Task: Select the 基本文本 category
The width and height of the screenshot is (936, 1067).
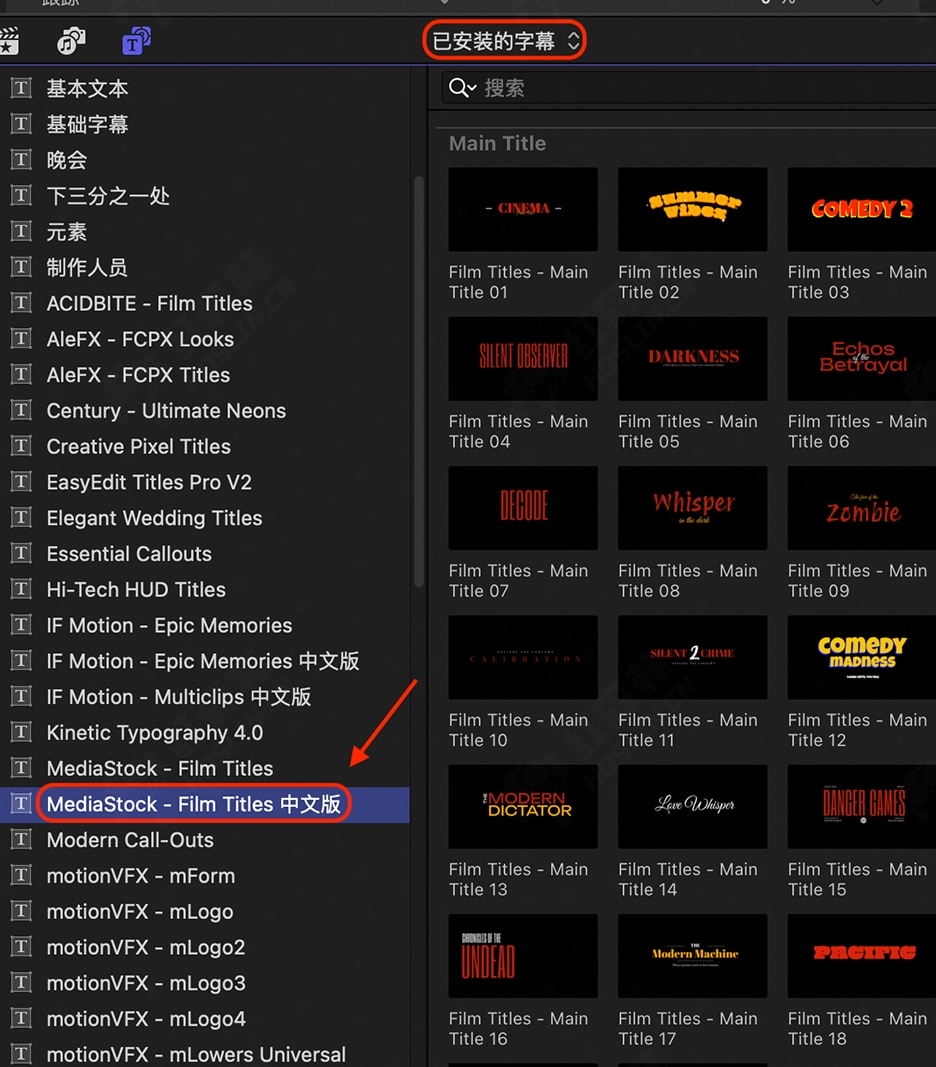Action: (x=204, y=88)
